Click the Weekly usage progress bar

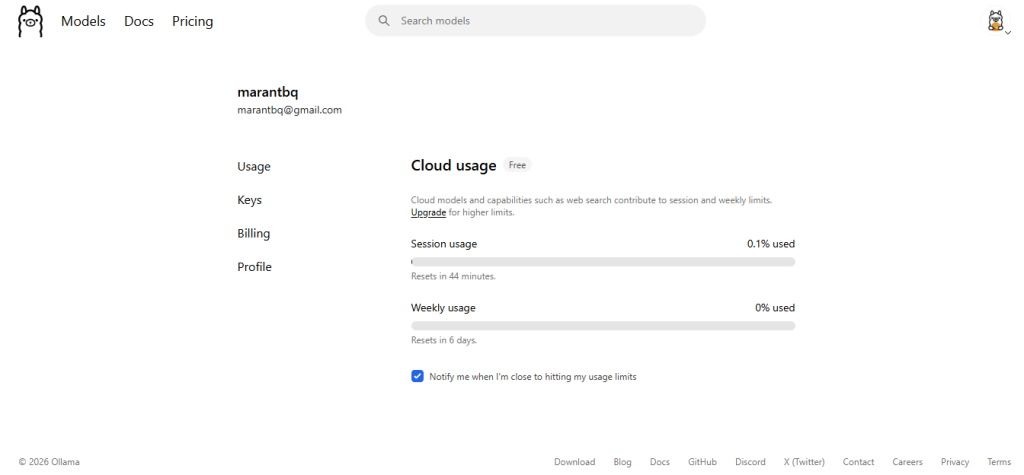[603, 325]
